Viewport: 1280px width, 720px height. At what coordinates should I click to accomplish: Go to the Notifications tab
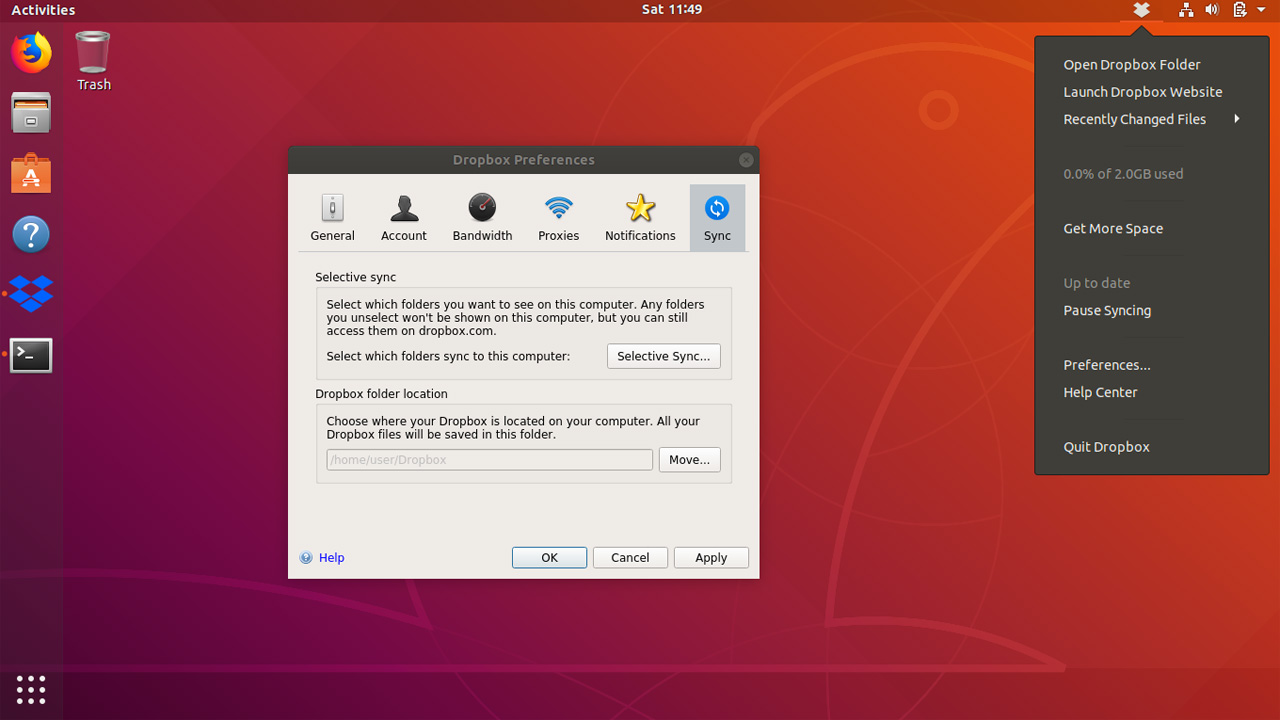click(x=640, y=218)
